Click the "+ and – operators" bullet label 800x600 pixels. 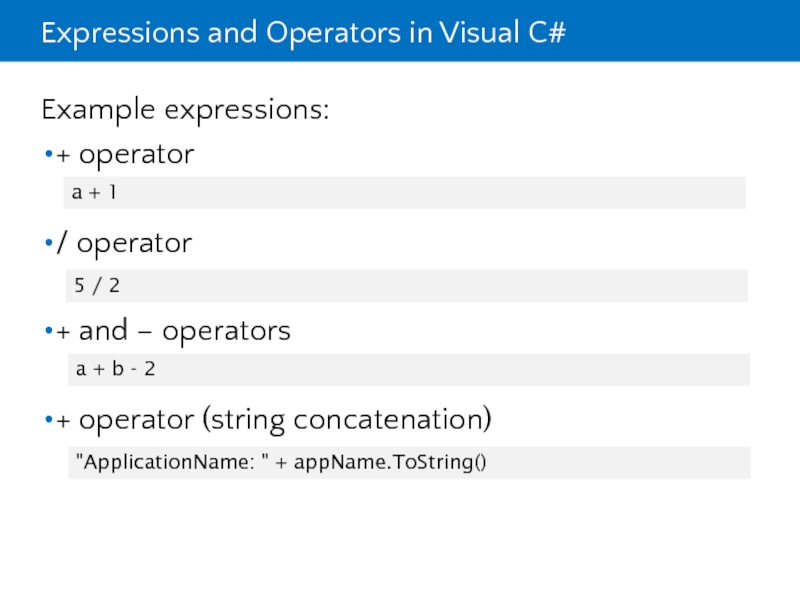click(173, 331)
